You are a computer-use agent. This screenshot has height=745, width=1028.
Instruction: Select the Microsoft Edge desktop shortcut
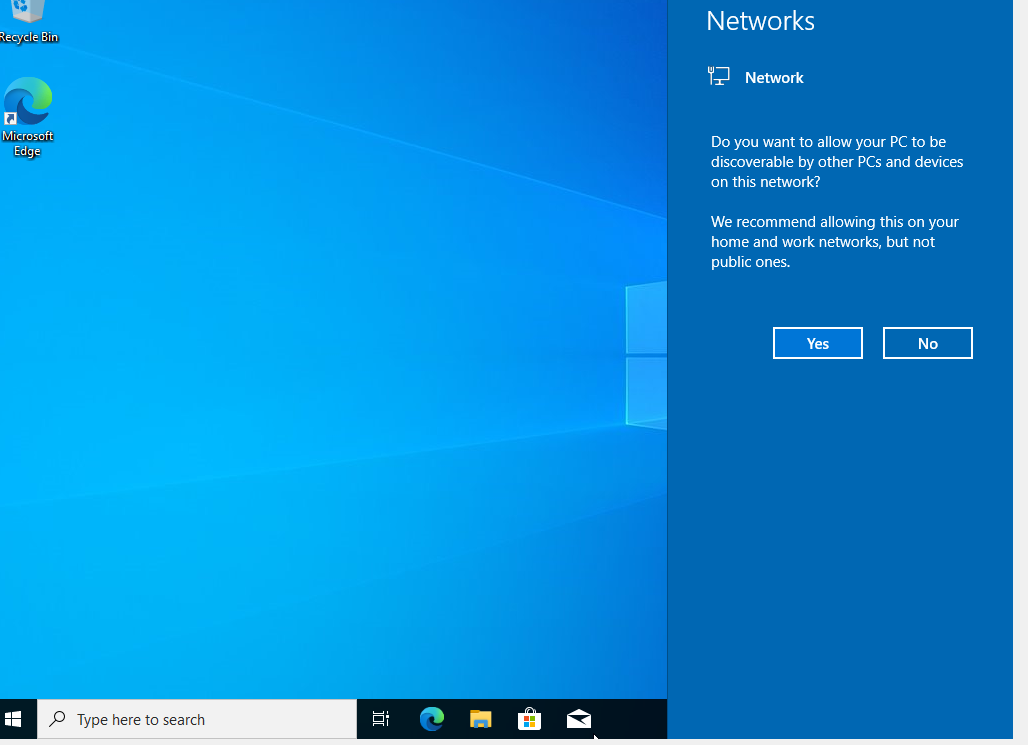pos(28,117)
